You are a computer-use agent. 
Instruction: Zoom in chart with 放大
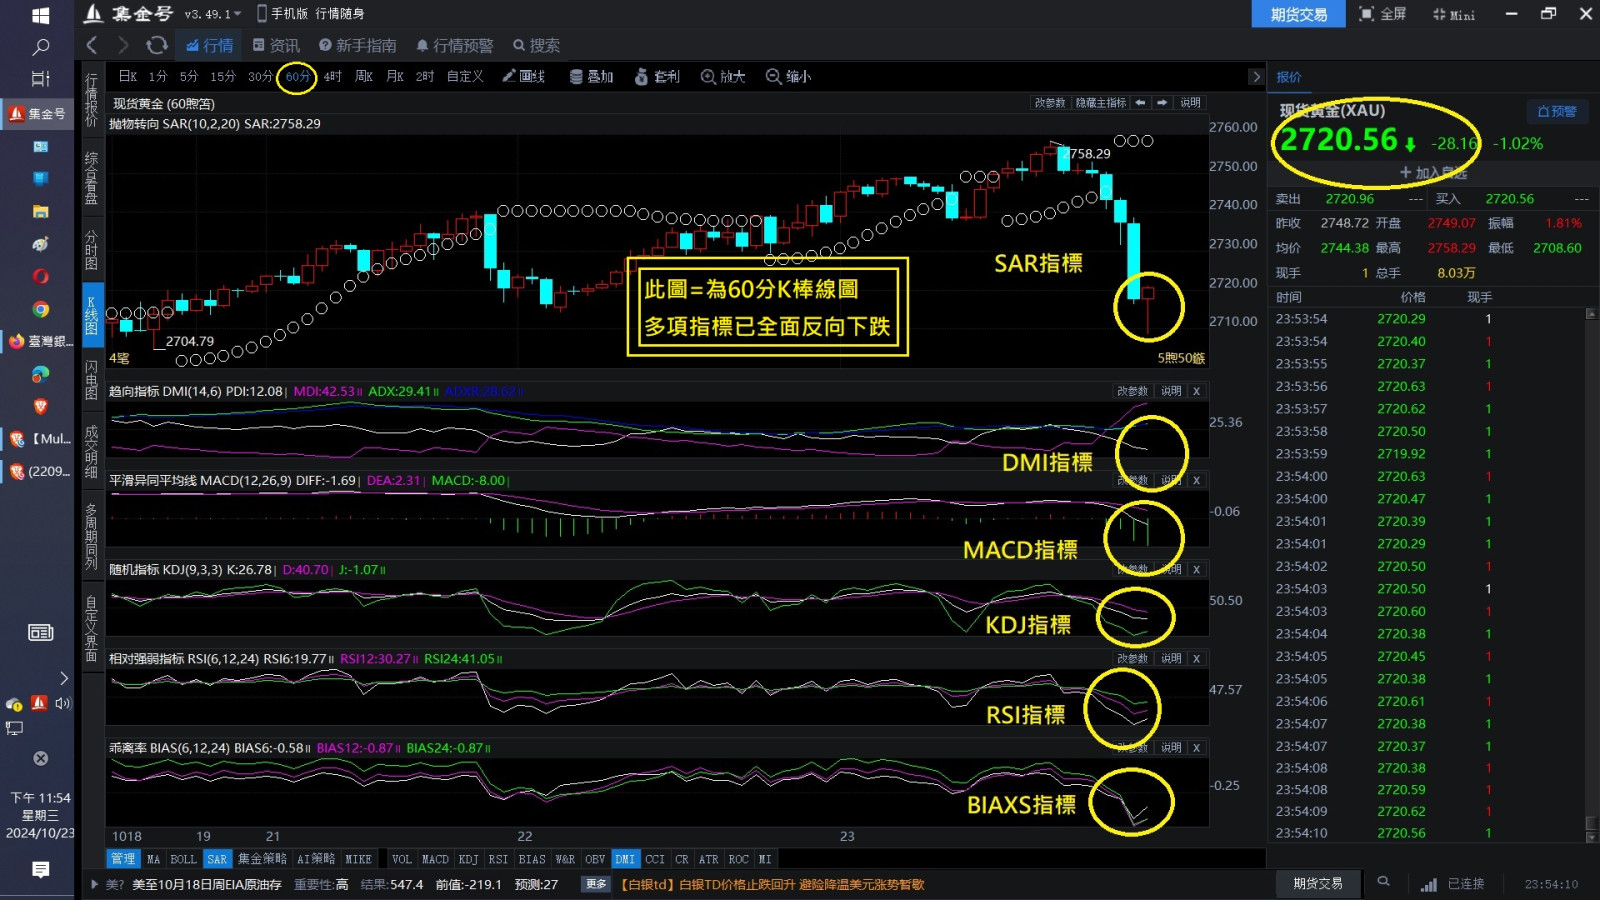click(723, 76)
